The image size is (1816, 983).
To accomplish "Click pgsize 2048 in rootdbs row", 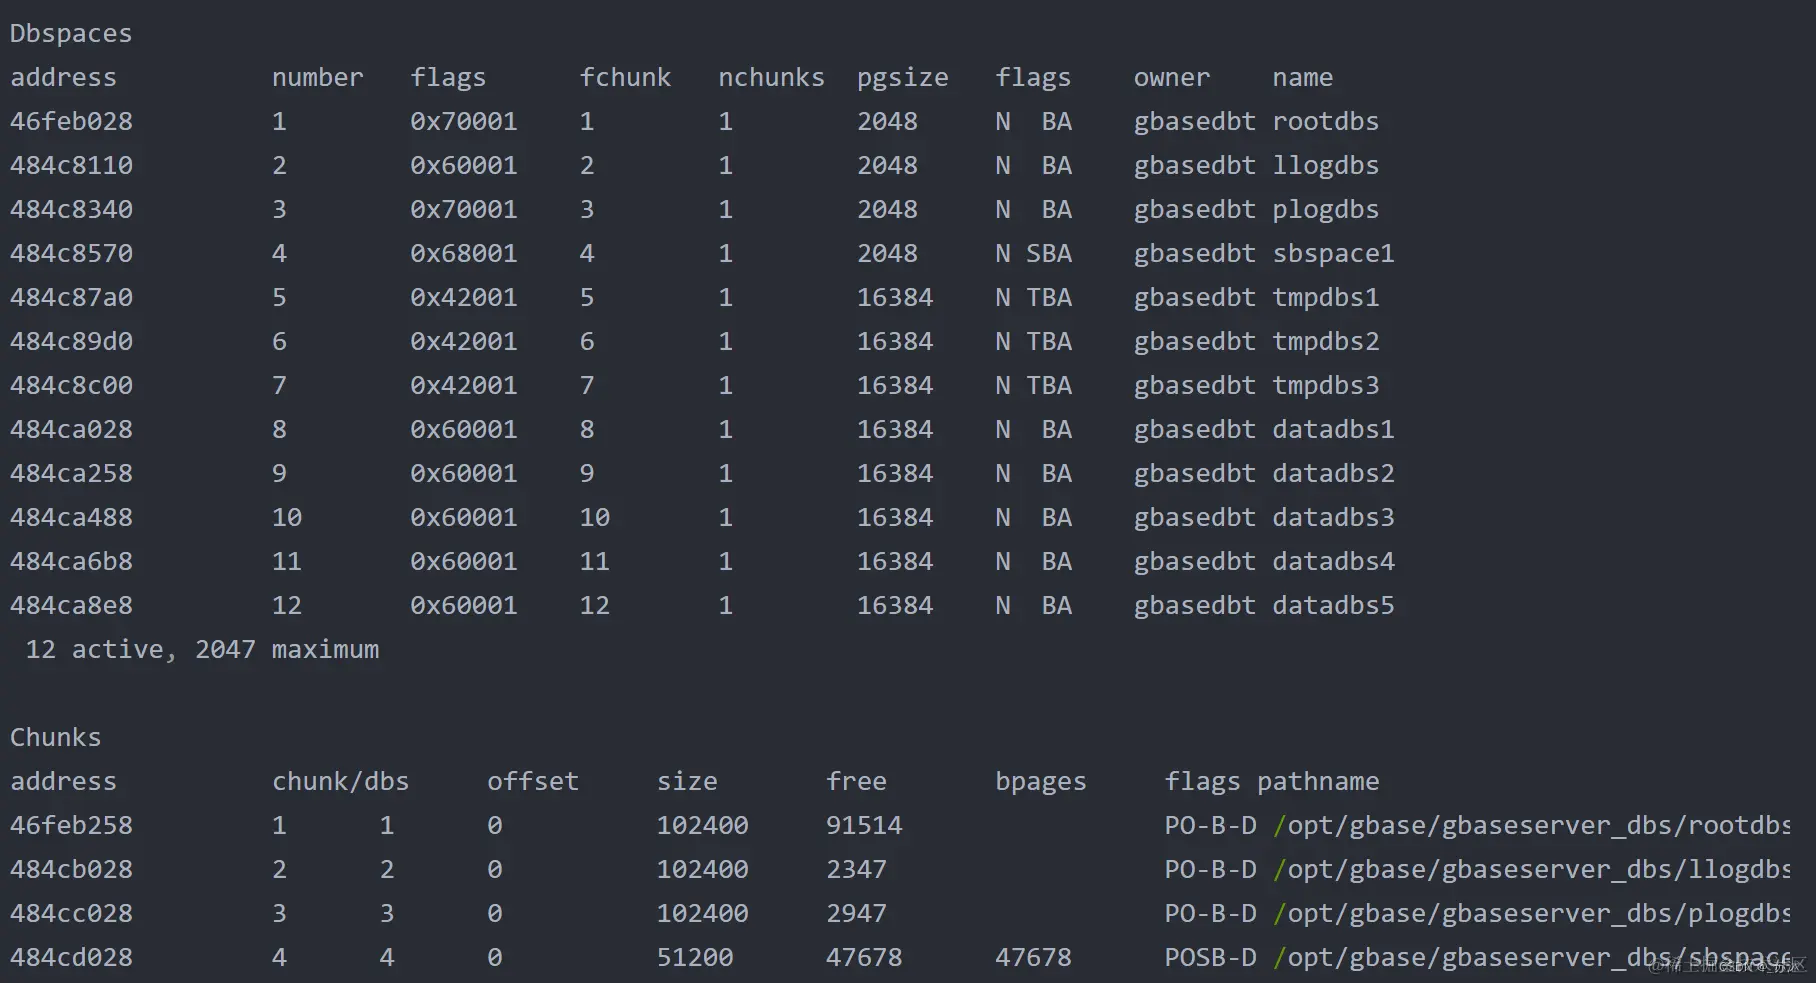I will 887,122.
